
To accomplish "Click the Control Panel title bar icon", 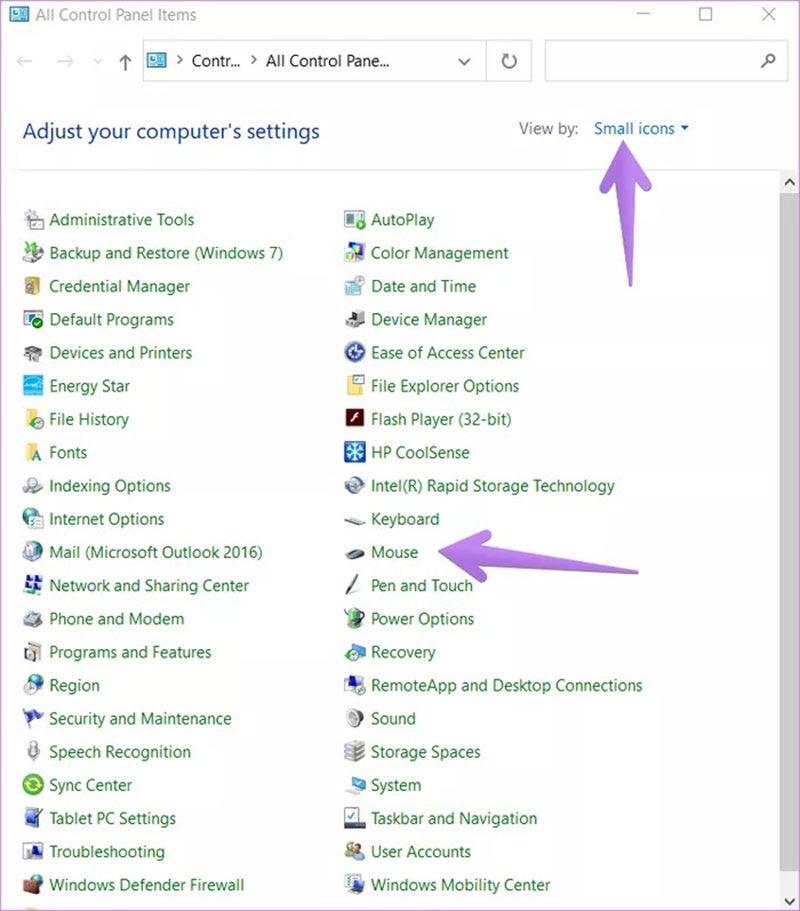I will tap(19, 14).
